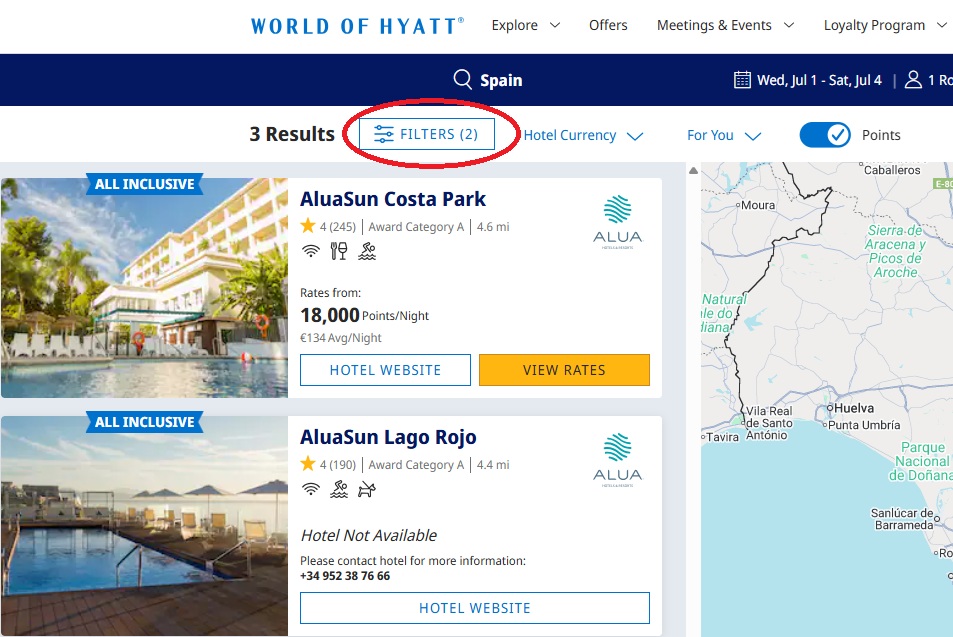Click Hotel Website for AluaSun Costa Park
Screen dimensions: 953x637
(385, 370)
